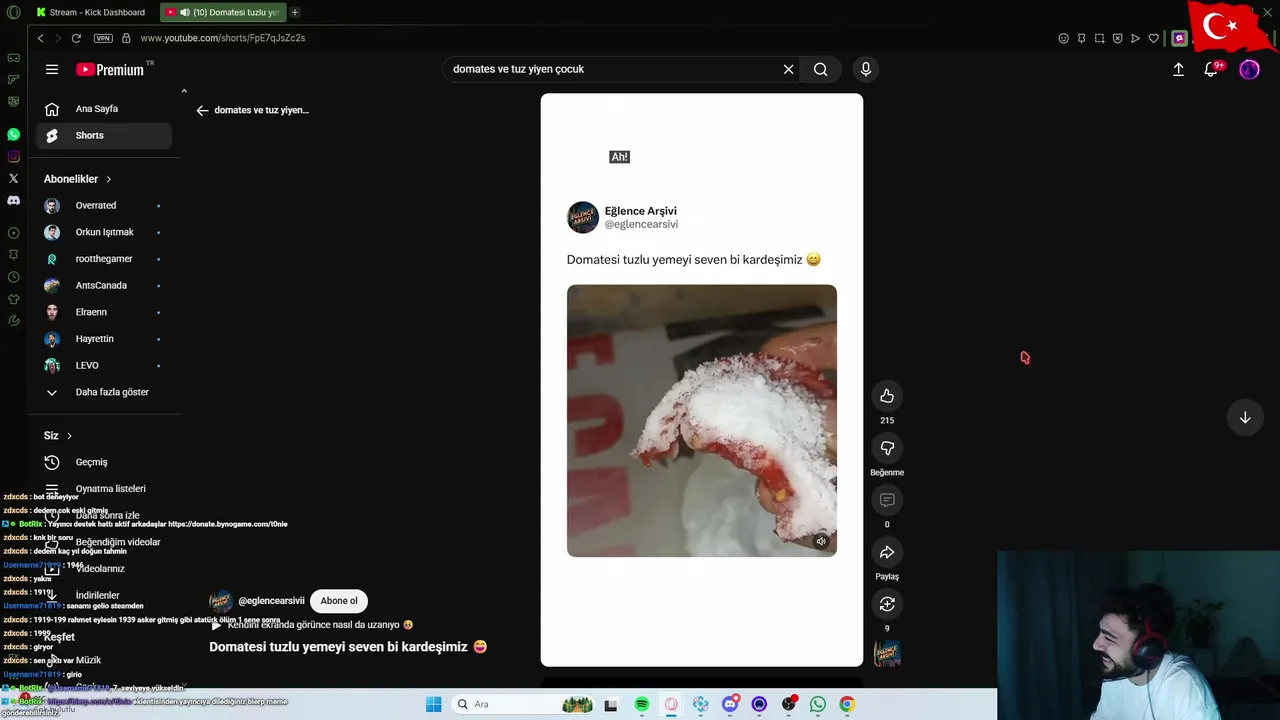Click into the YouTube search field
The width and height of the screenshot is (1280, 720).
tap(612, 69)
